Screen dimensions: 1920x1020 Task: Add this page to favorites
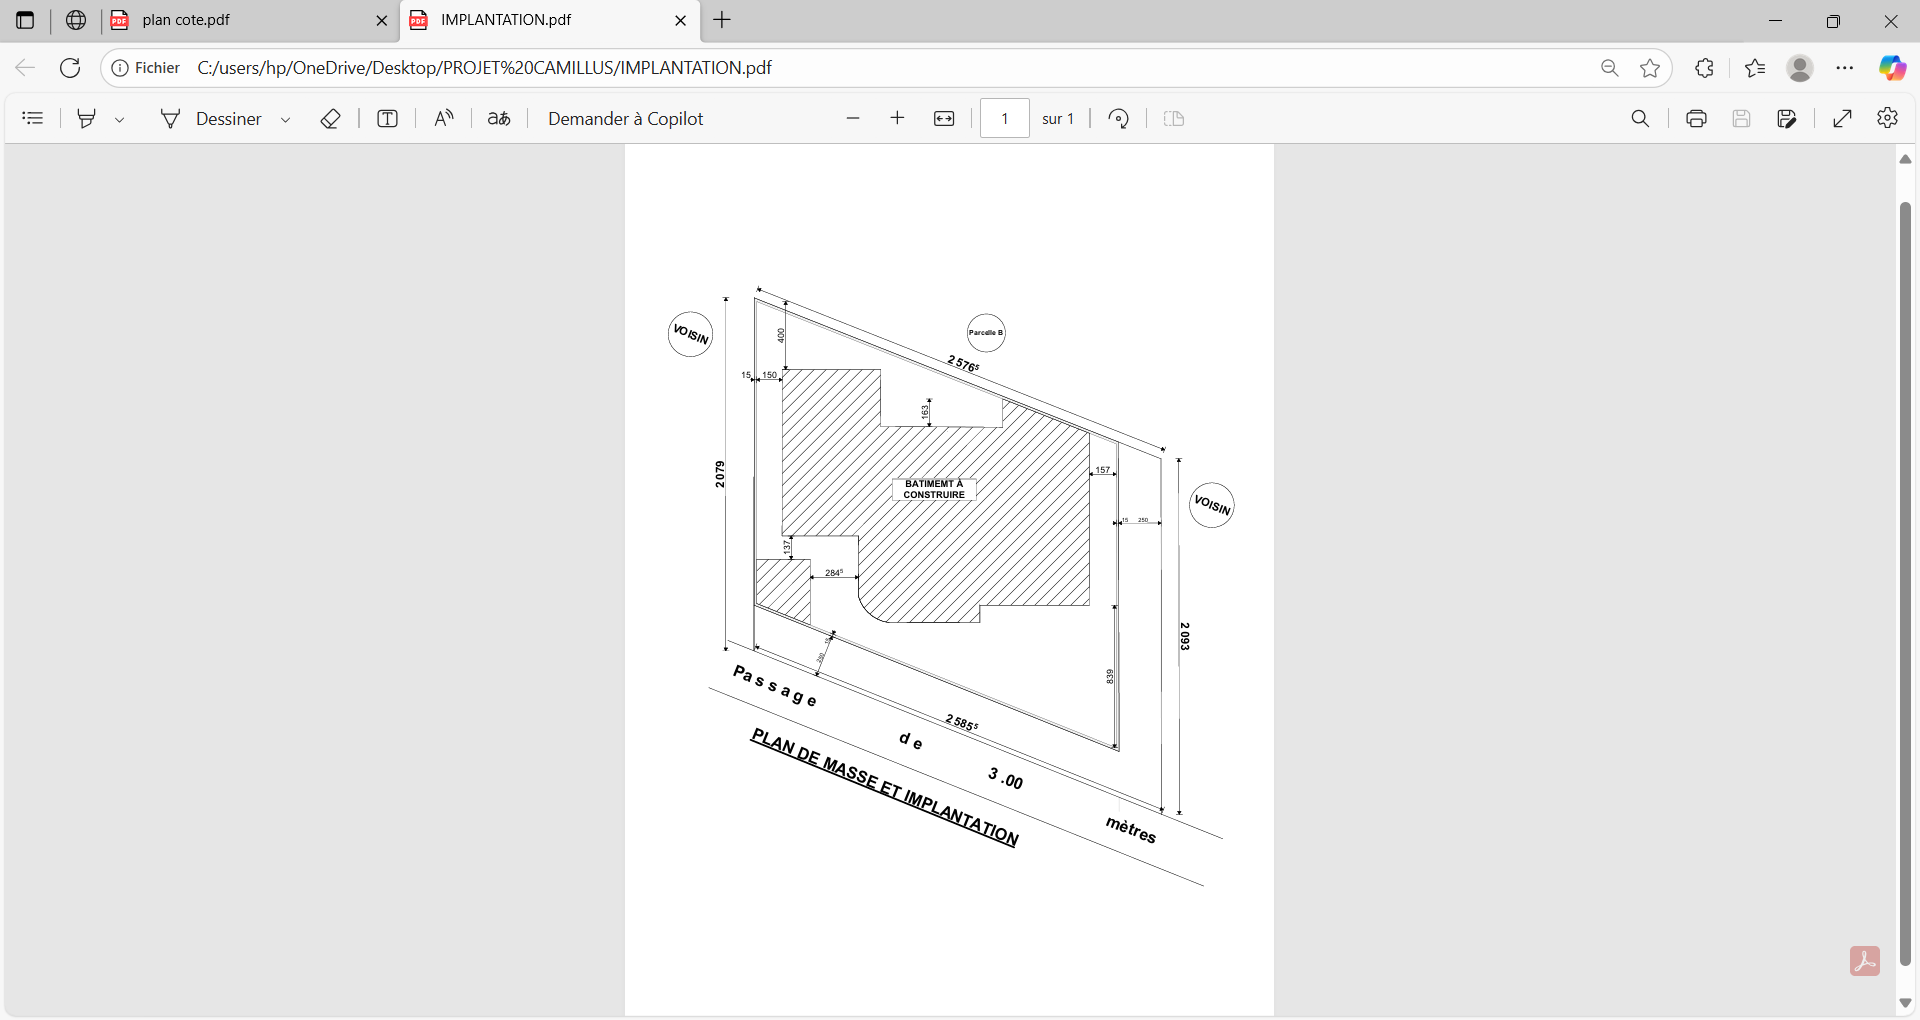[1650, 68]
